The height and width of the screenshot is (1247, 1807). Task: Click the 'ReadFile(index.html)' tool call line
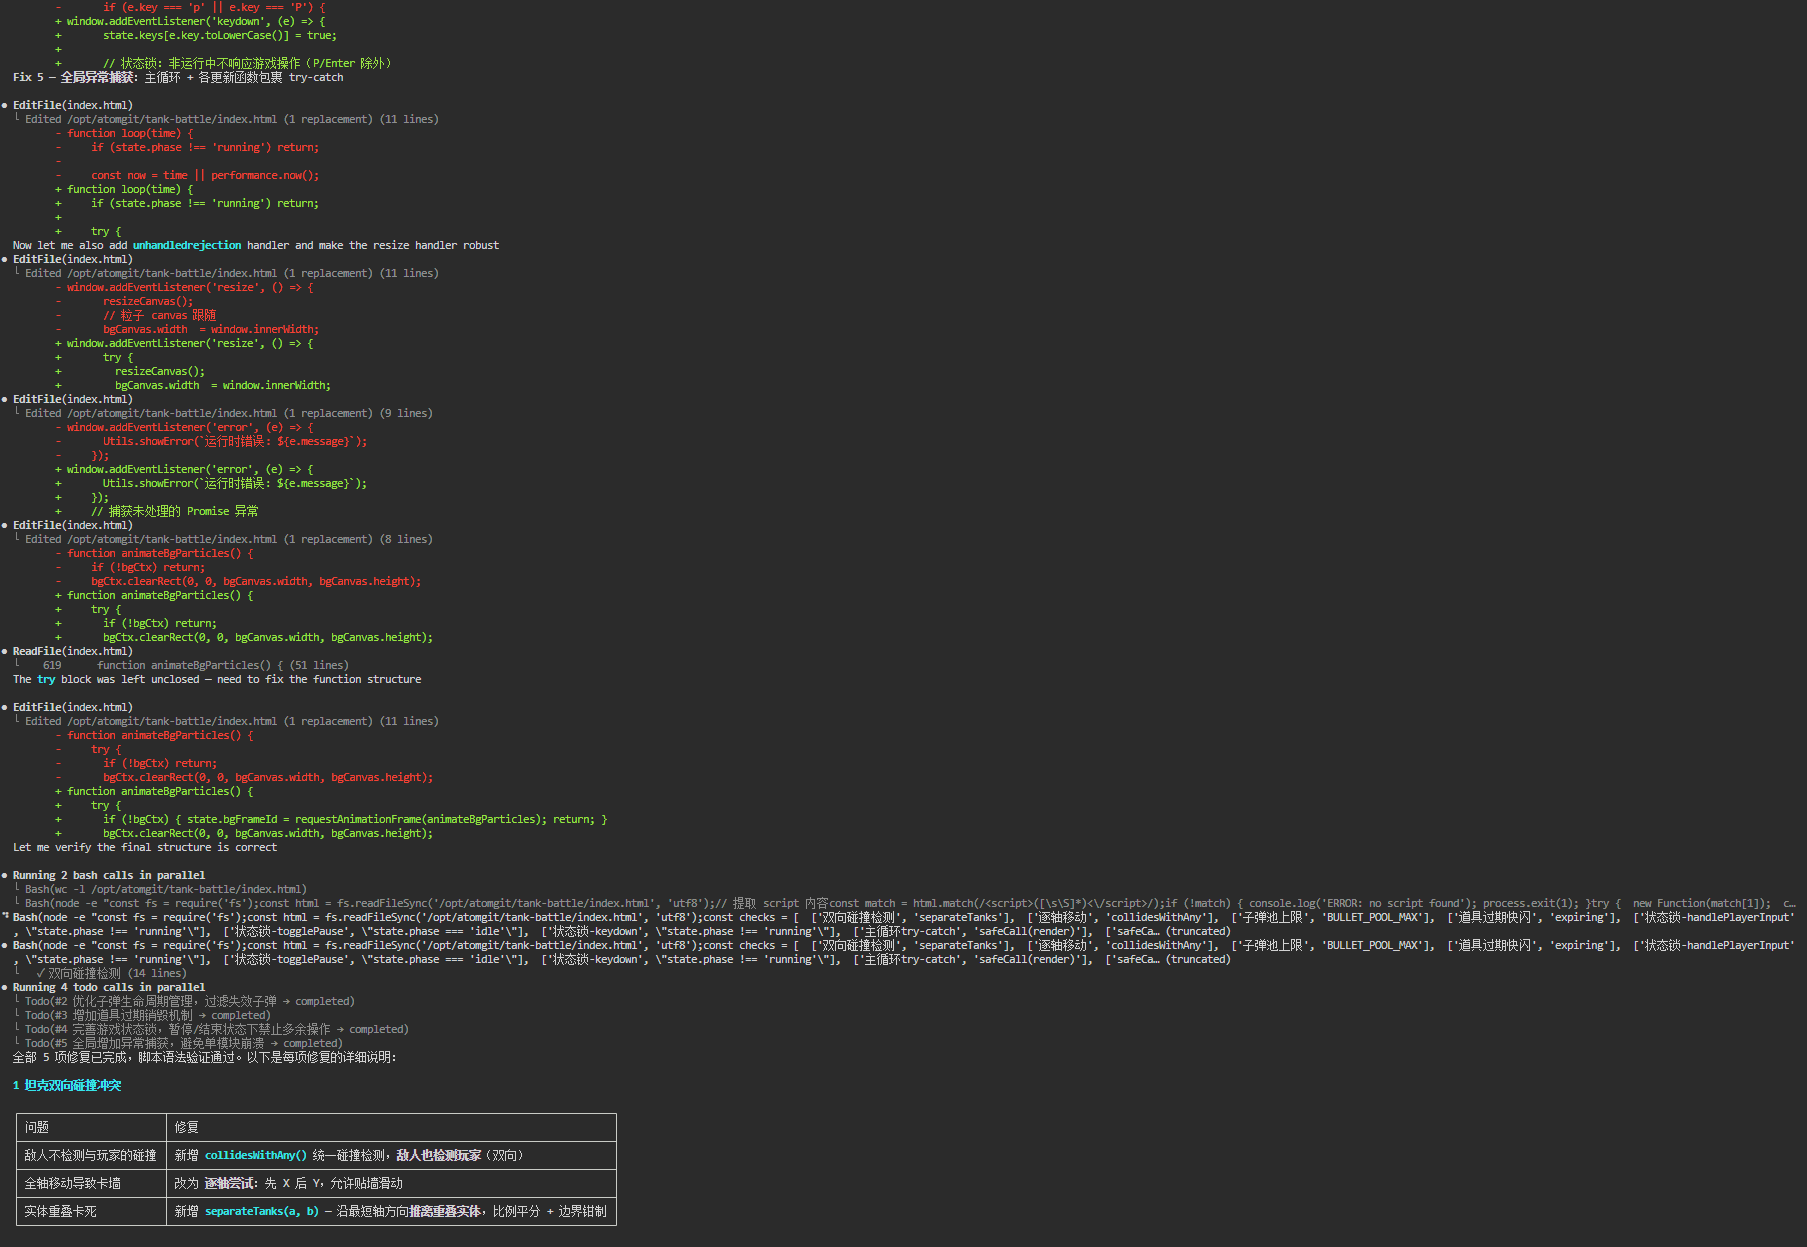pos(73,651)
